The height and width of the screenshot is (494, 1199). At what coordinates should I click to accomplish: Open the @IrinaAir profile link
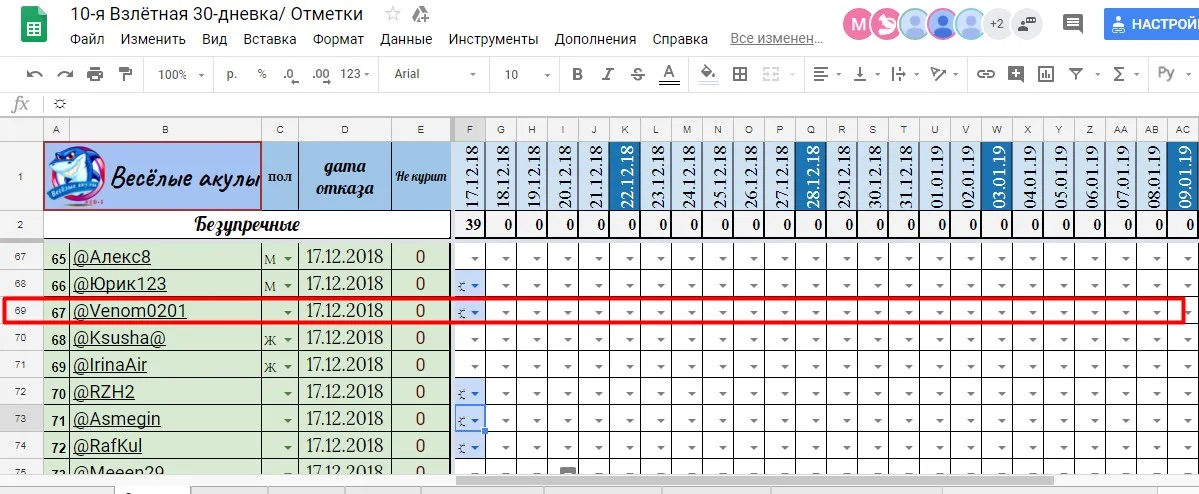(x=109, y=365)
